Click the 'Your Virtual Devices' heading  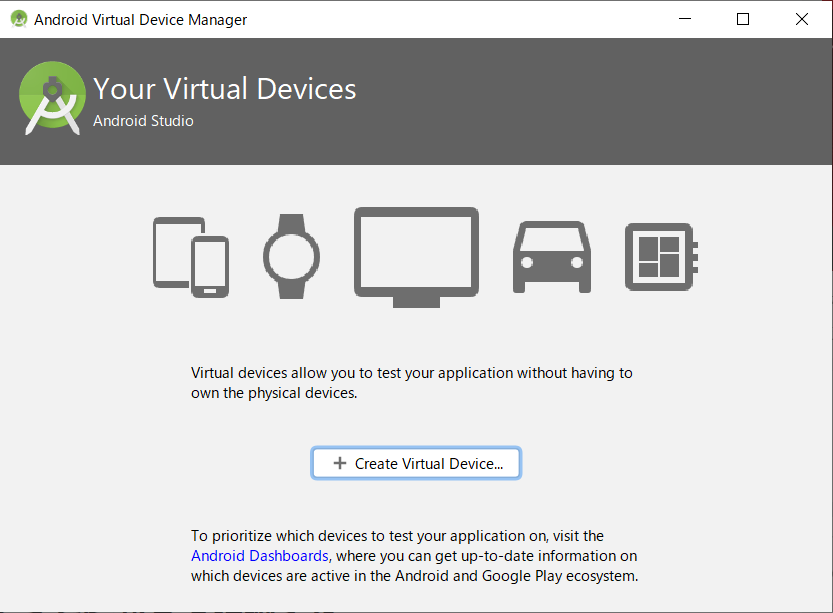225,88
